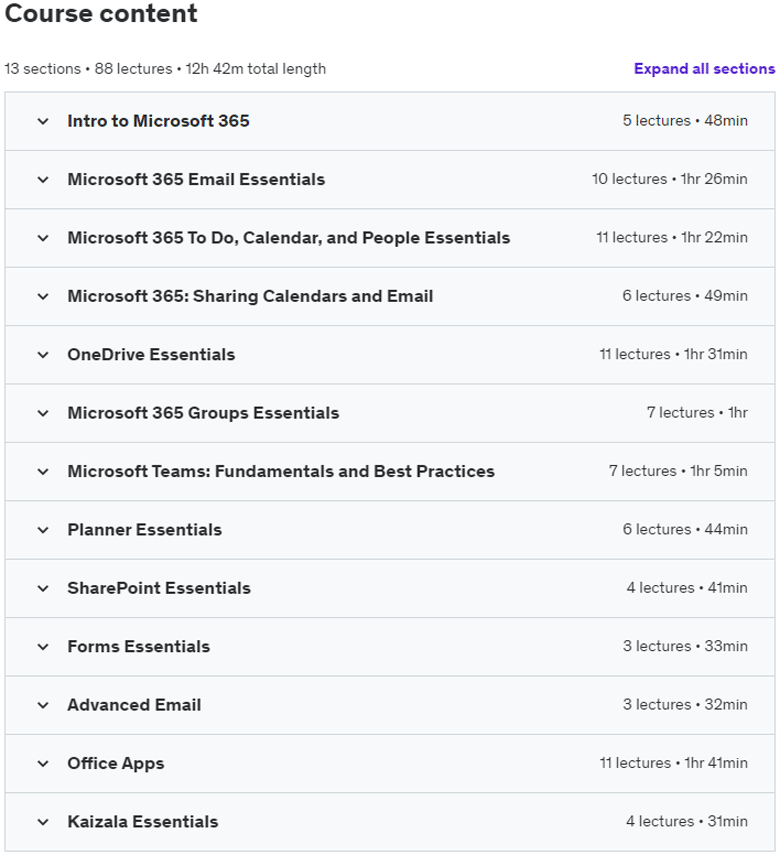Expand chevron beside OneDrive Essentials
Viewport: 780px width, 855px height.
click(43, 354)
